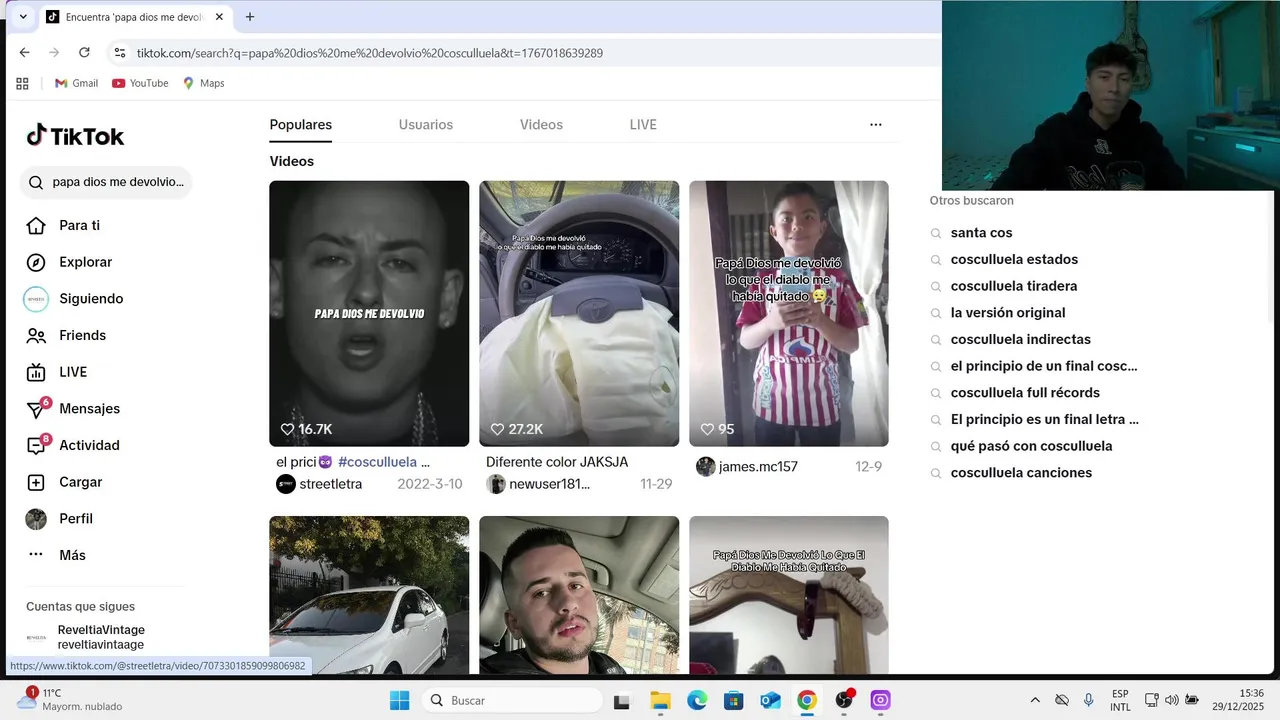Open the Explorar compass icon
Screen dimensions: 1280x720
[x=36, y=262]
